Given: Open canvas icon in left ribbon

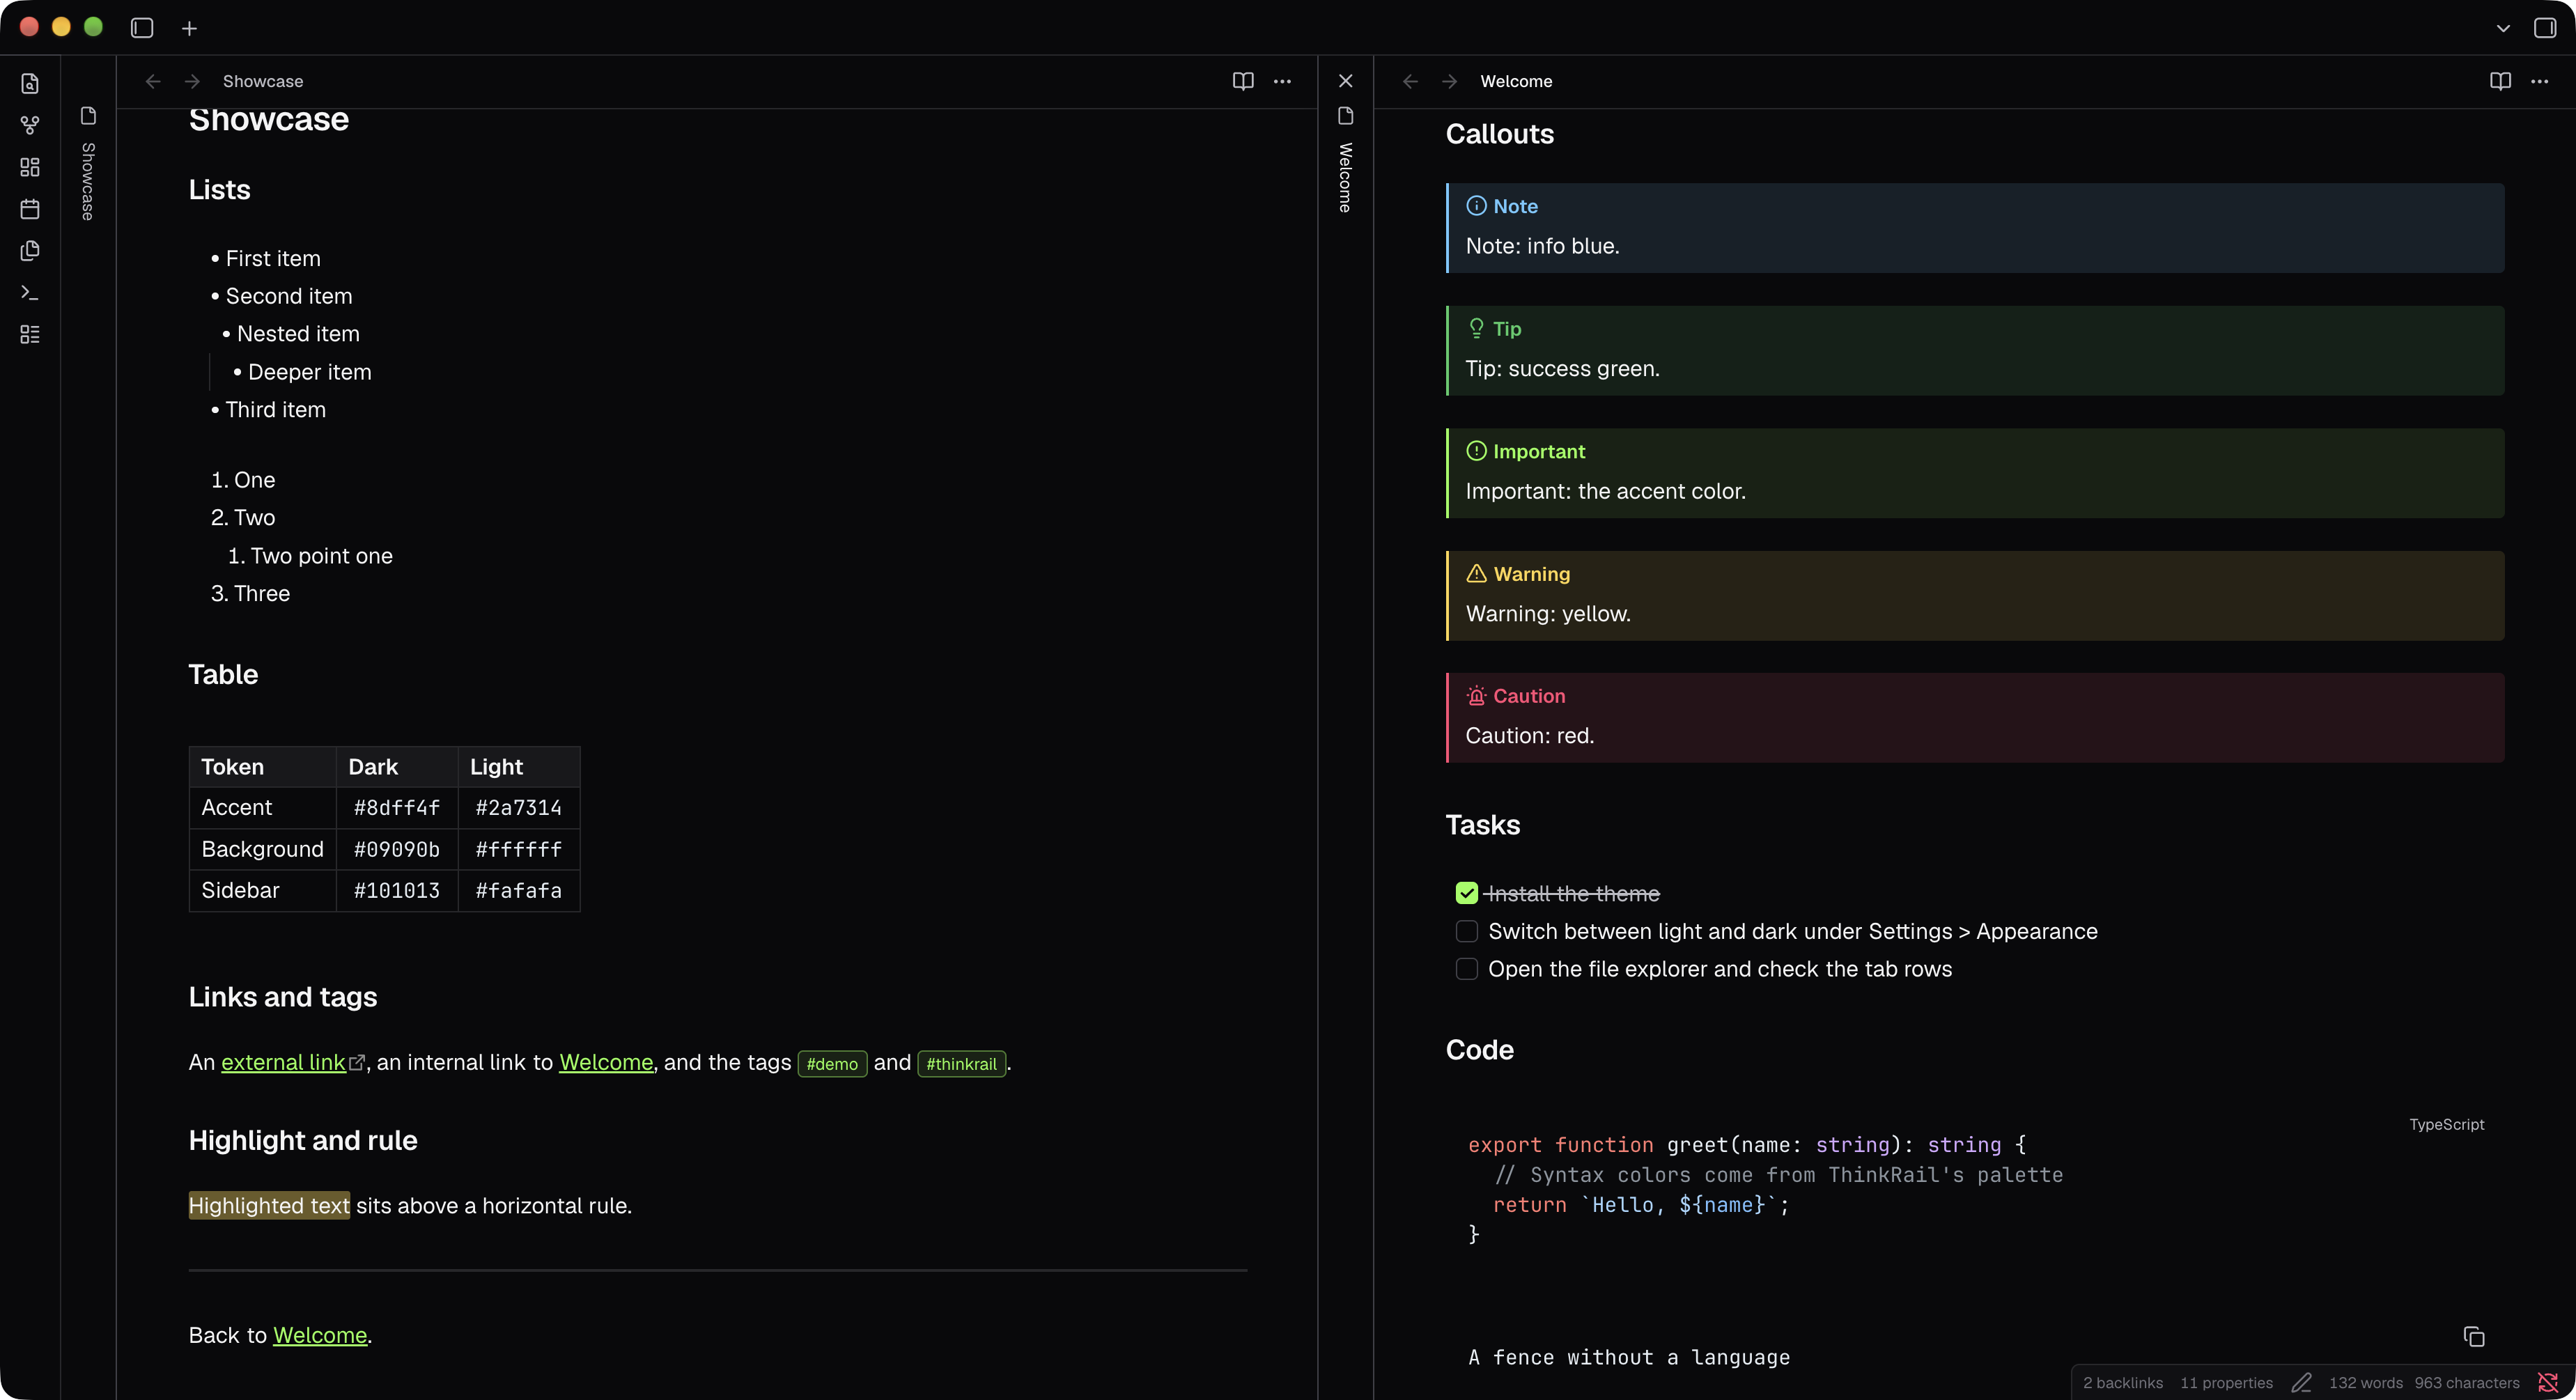Looking at the screenshot, I should tap(30, 167).
